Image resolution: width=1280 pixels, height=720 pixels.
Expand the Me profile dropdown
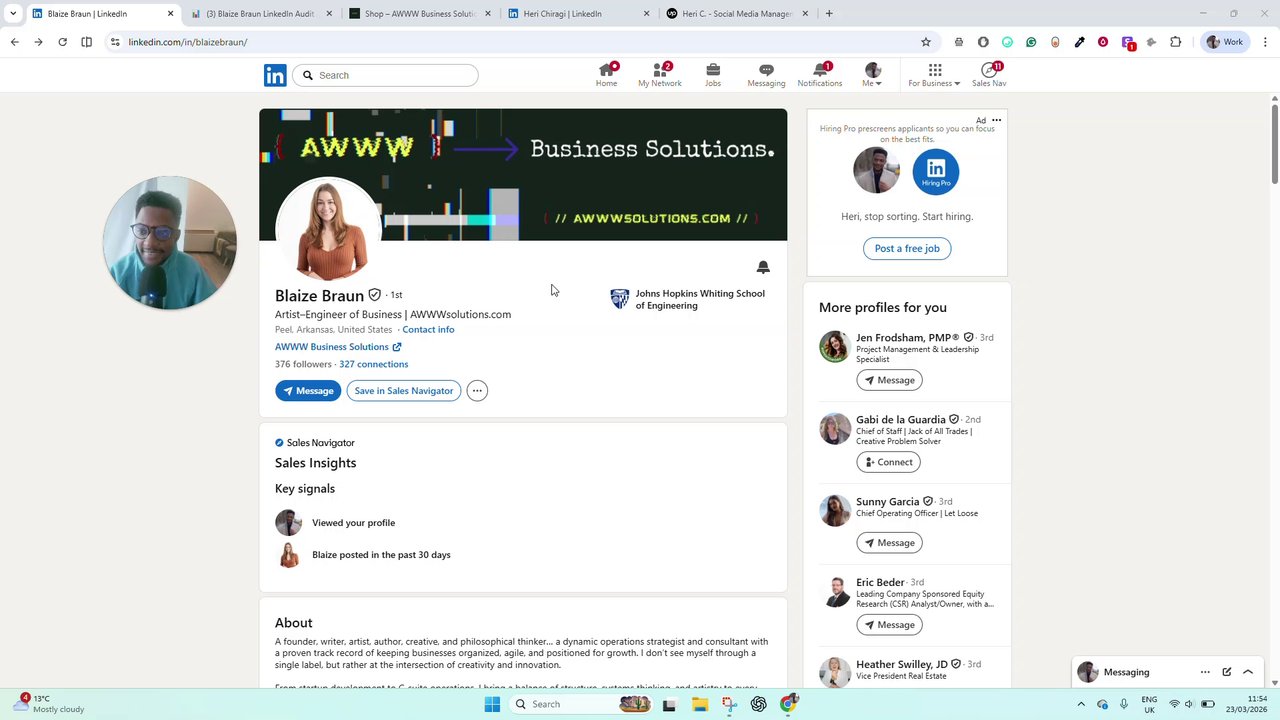[x=872, y=75]
